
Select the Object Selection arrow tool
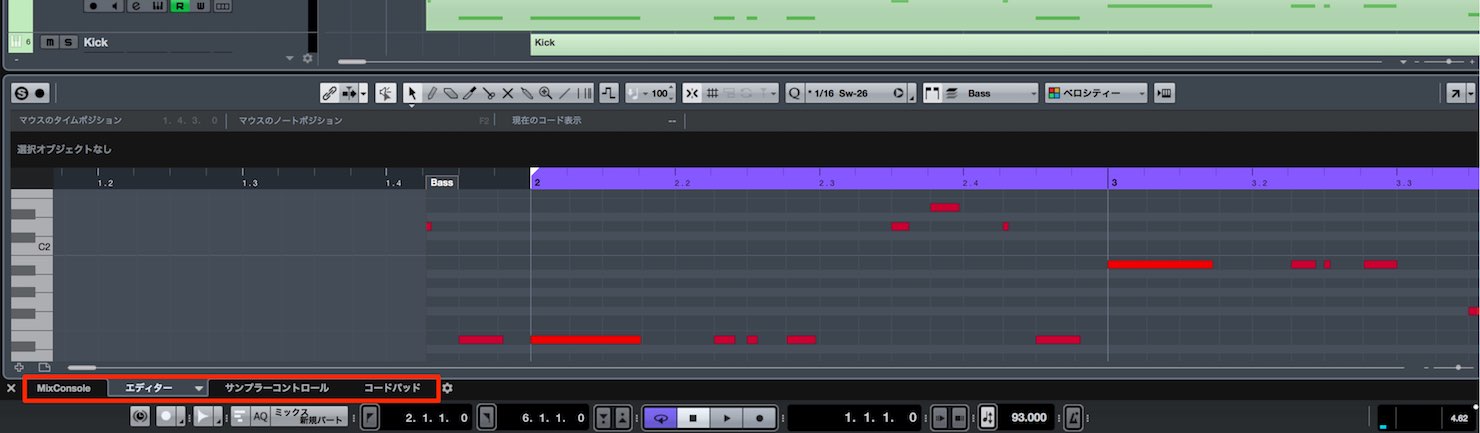412,93
